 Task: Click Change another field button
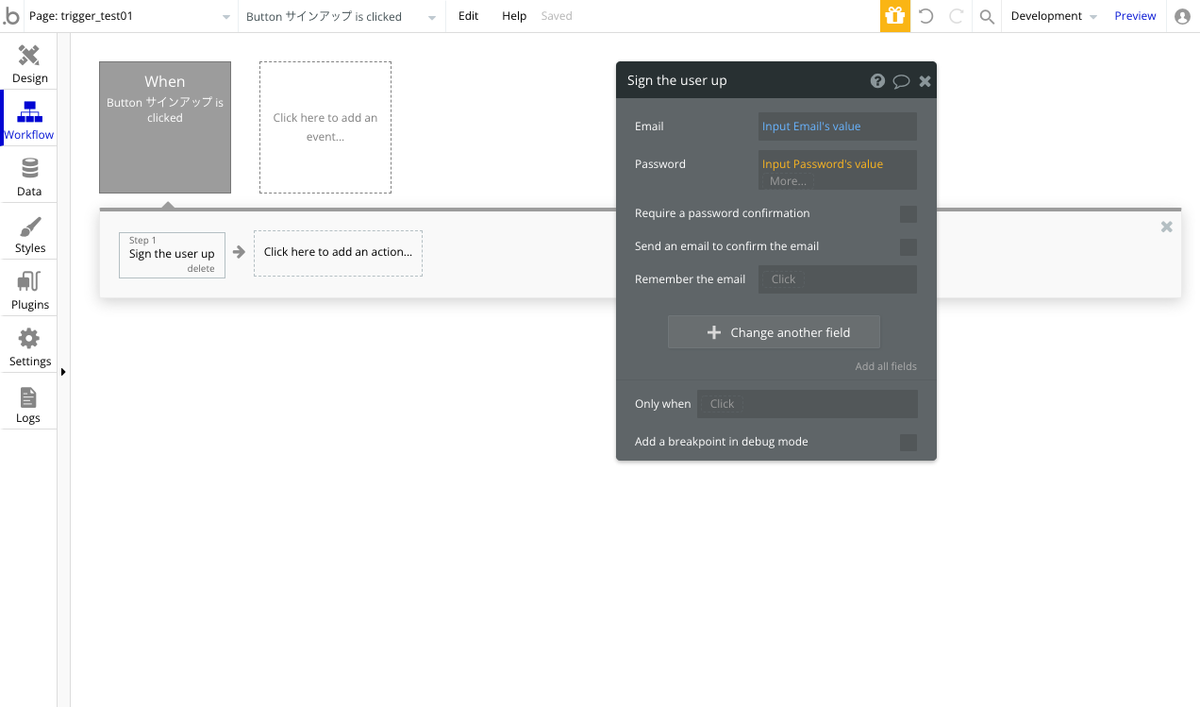pos(774,332)
